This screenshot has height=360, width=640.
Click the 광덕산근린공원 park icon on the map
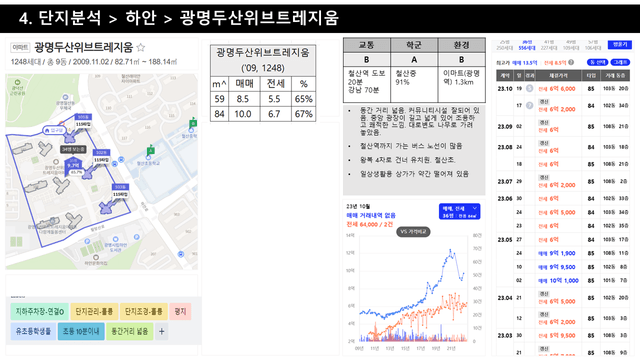[18, 82]
